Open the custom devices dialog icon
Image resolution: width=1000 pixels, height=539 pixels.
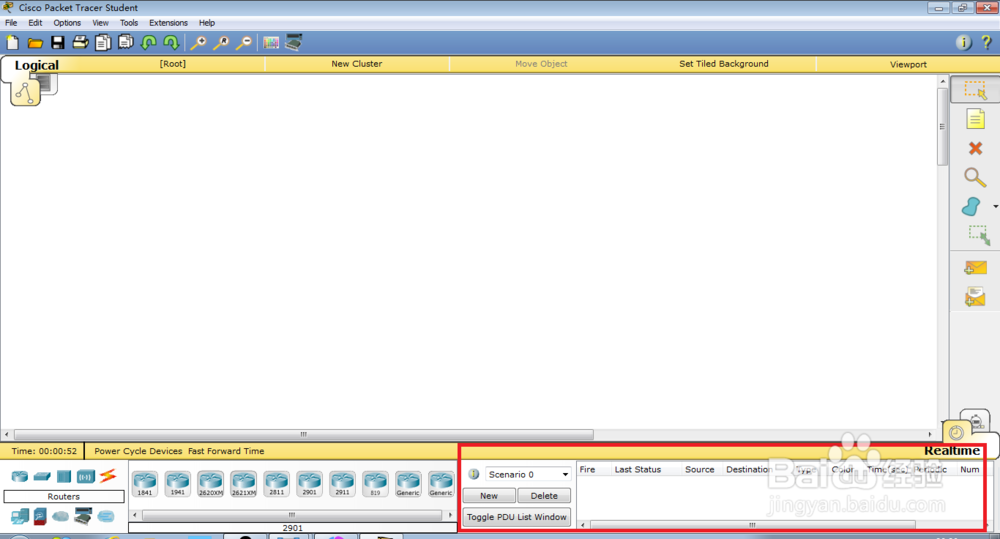click(293, 43)
